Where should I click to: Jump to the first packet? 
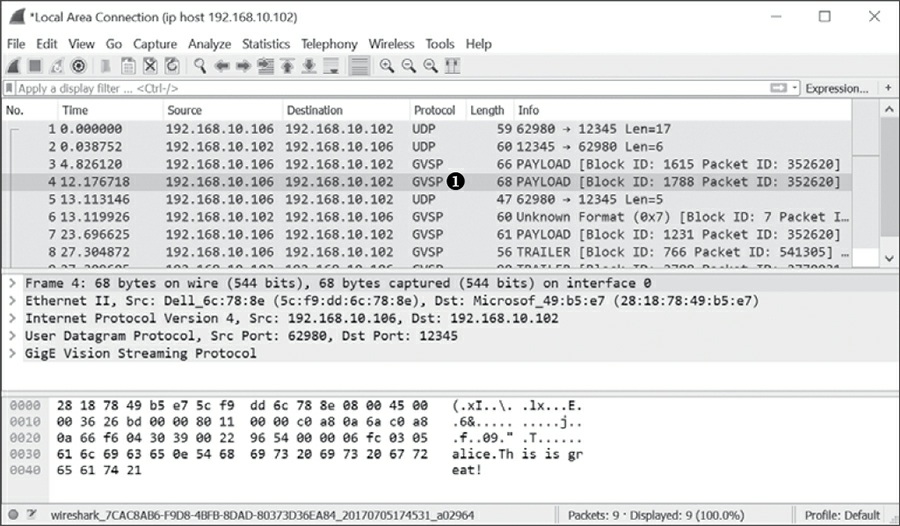pyautogui.click(x=287, y=66)
